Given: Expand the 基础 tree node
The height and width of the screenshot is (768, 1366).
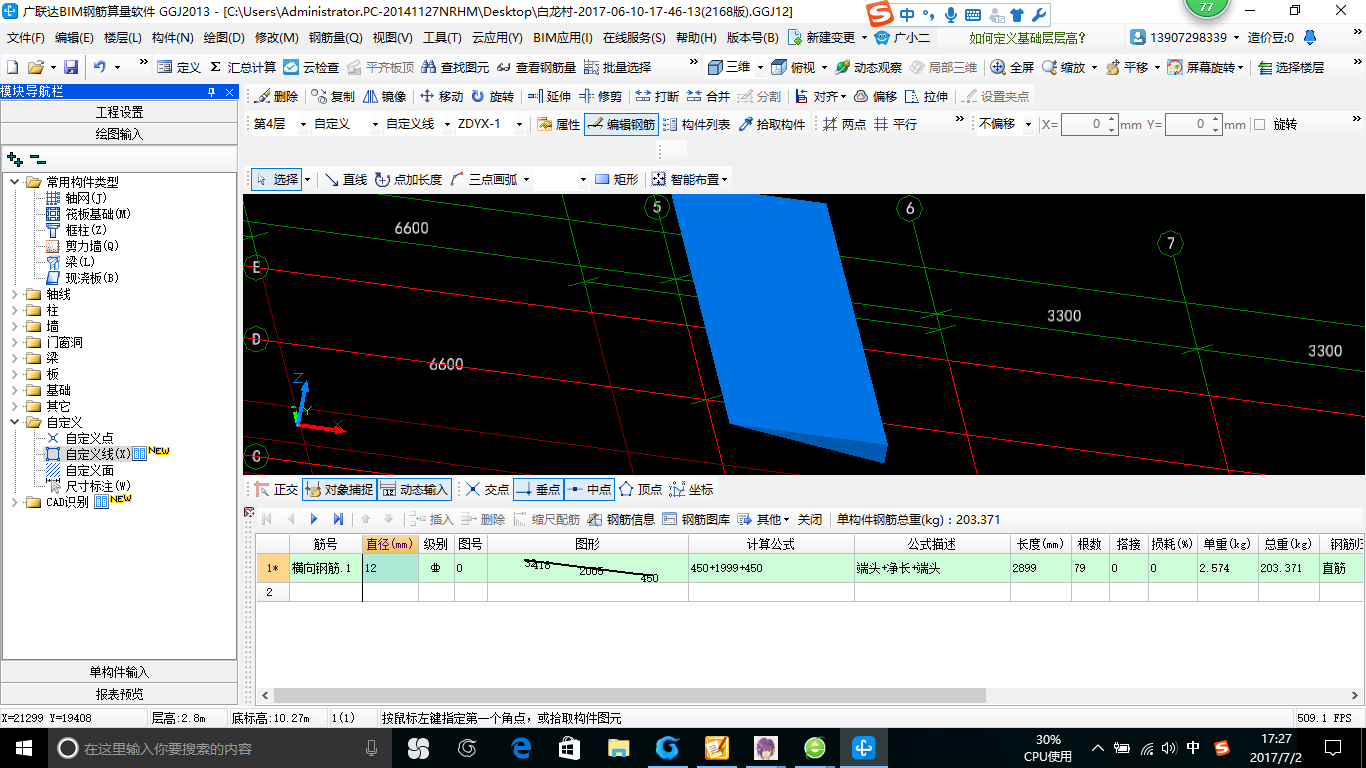Looking at the screenshot, I should click(14, 390).
